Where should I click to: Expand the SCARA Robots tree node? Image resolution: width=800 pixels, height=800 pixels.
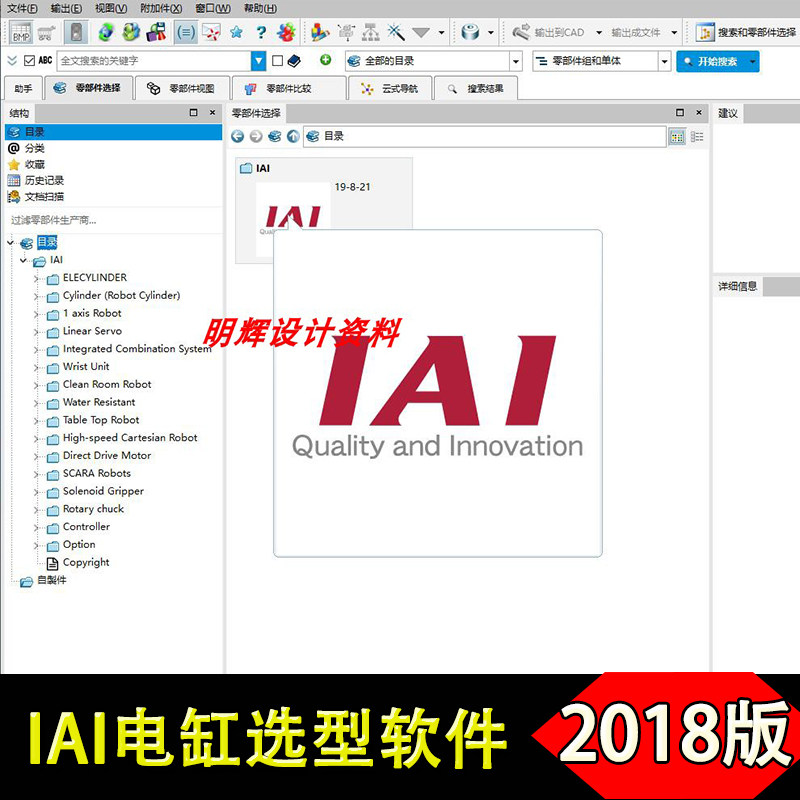37,474
